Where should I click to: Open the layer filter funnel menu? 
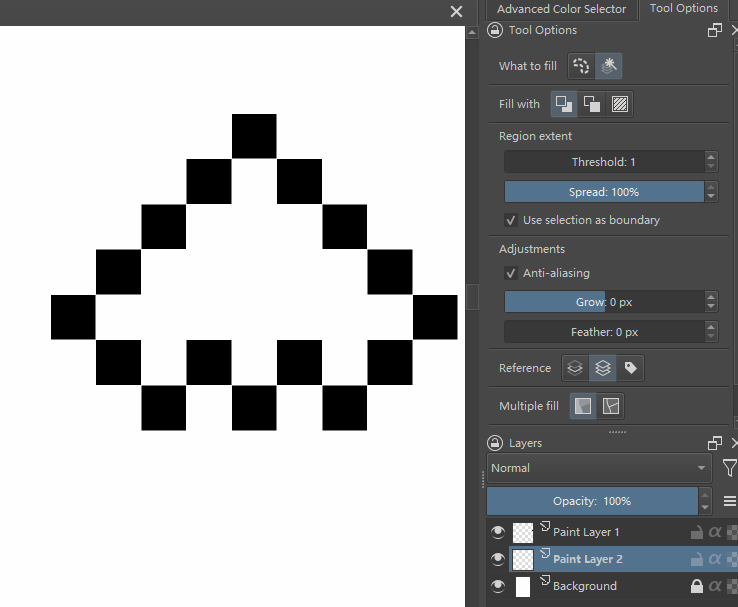729,468
